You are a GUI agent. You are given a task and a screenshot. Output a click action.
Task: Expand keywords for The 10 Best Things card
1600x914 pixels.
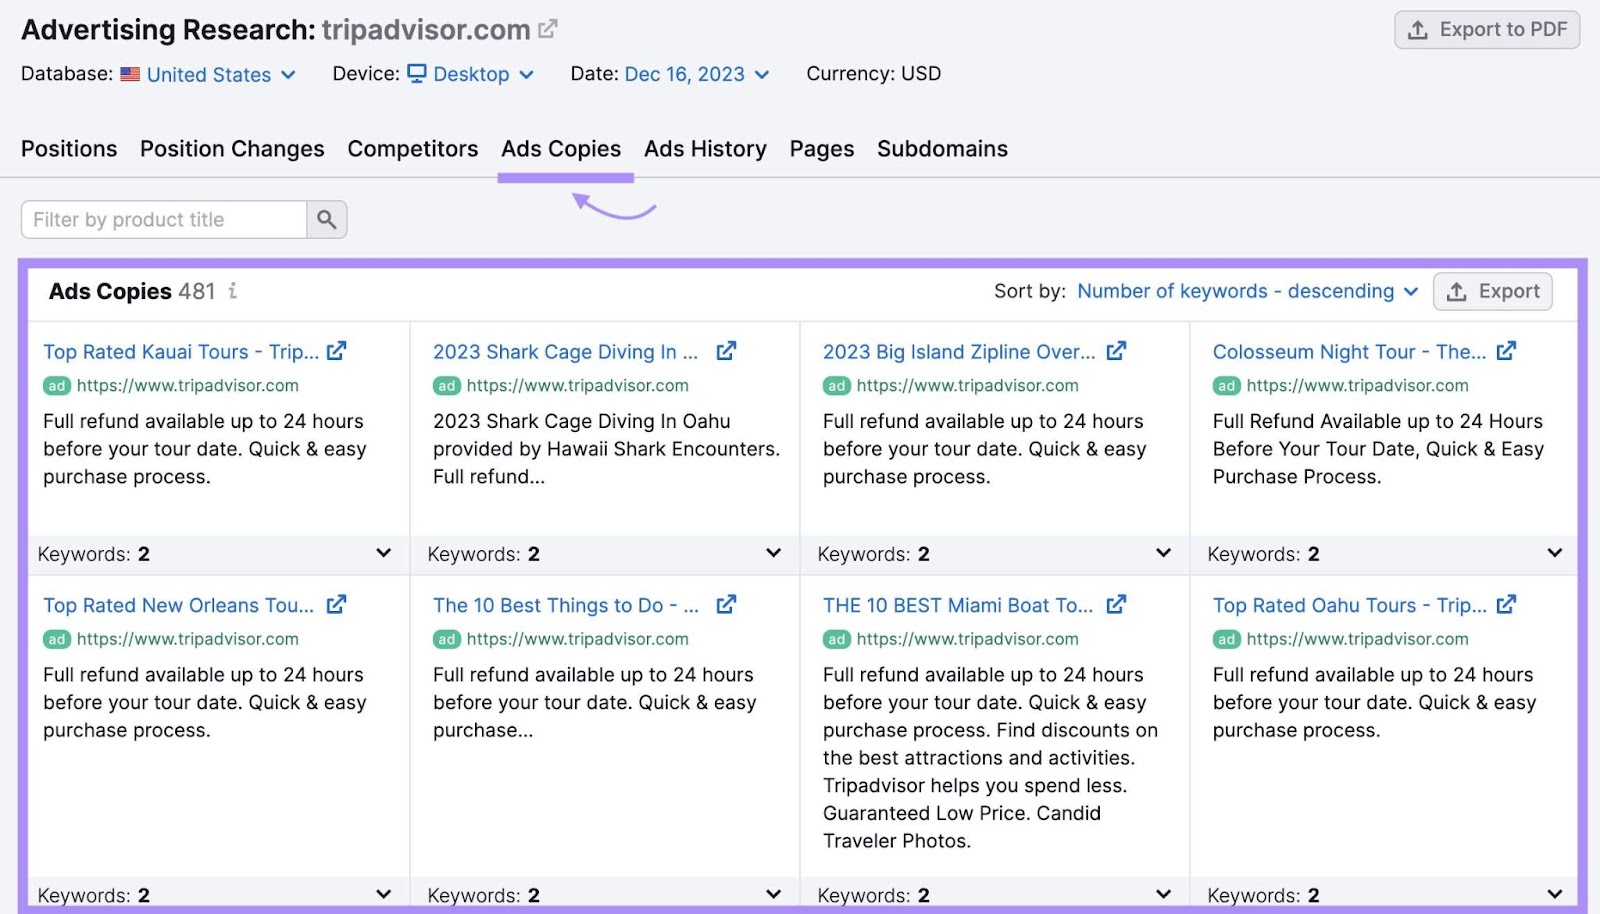[774, 894]
